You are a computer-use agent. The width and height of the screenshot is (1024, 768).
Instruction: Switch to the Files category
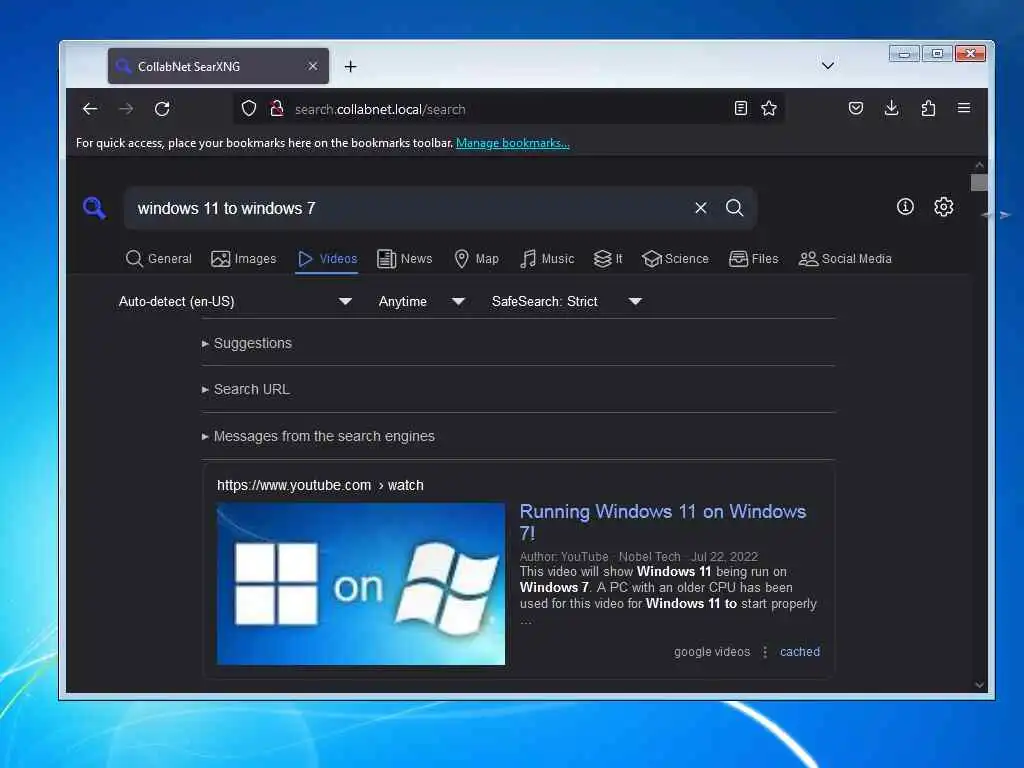(754, 259)
